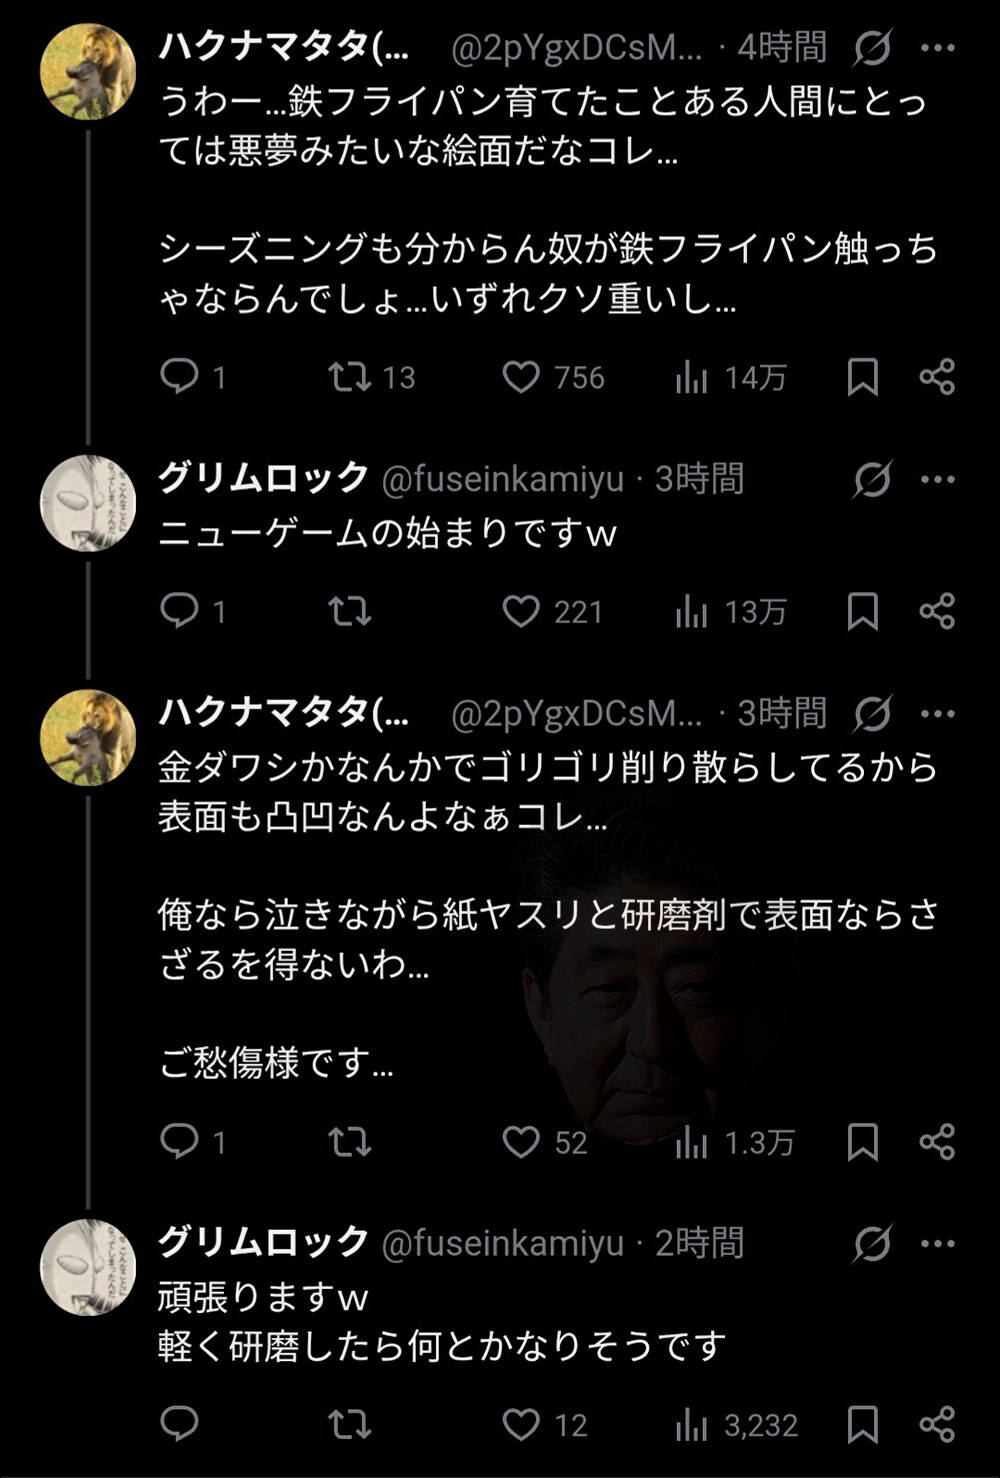View analytics for the 13万 views tweet
The image size is (1000, 1478).
tap(692, 611)
